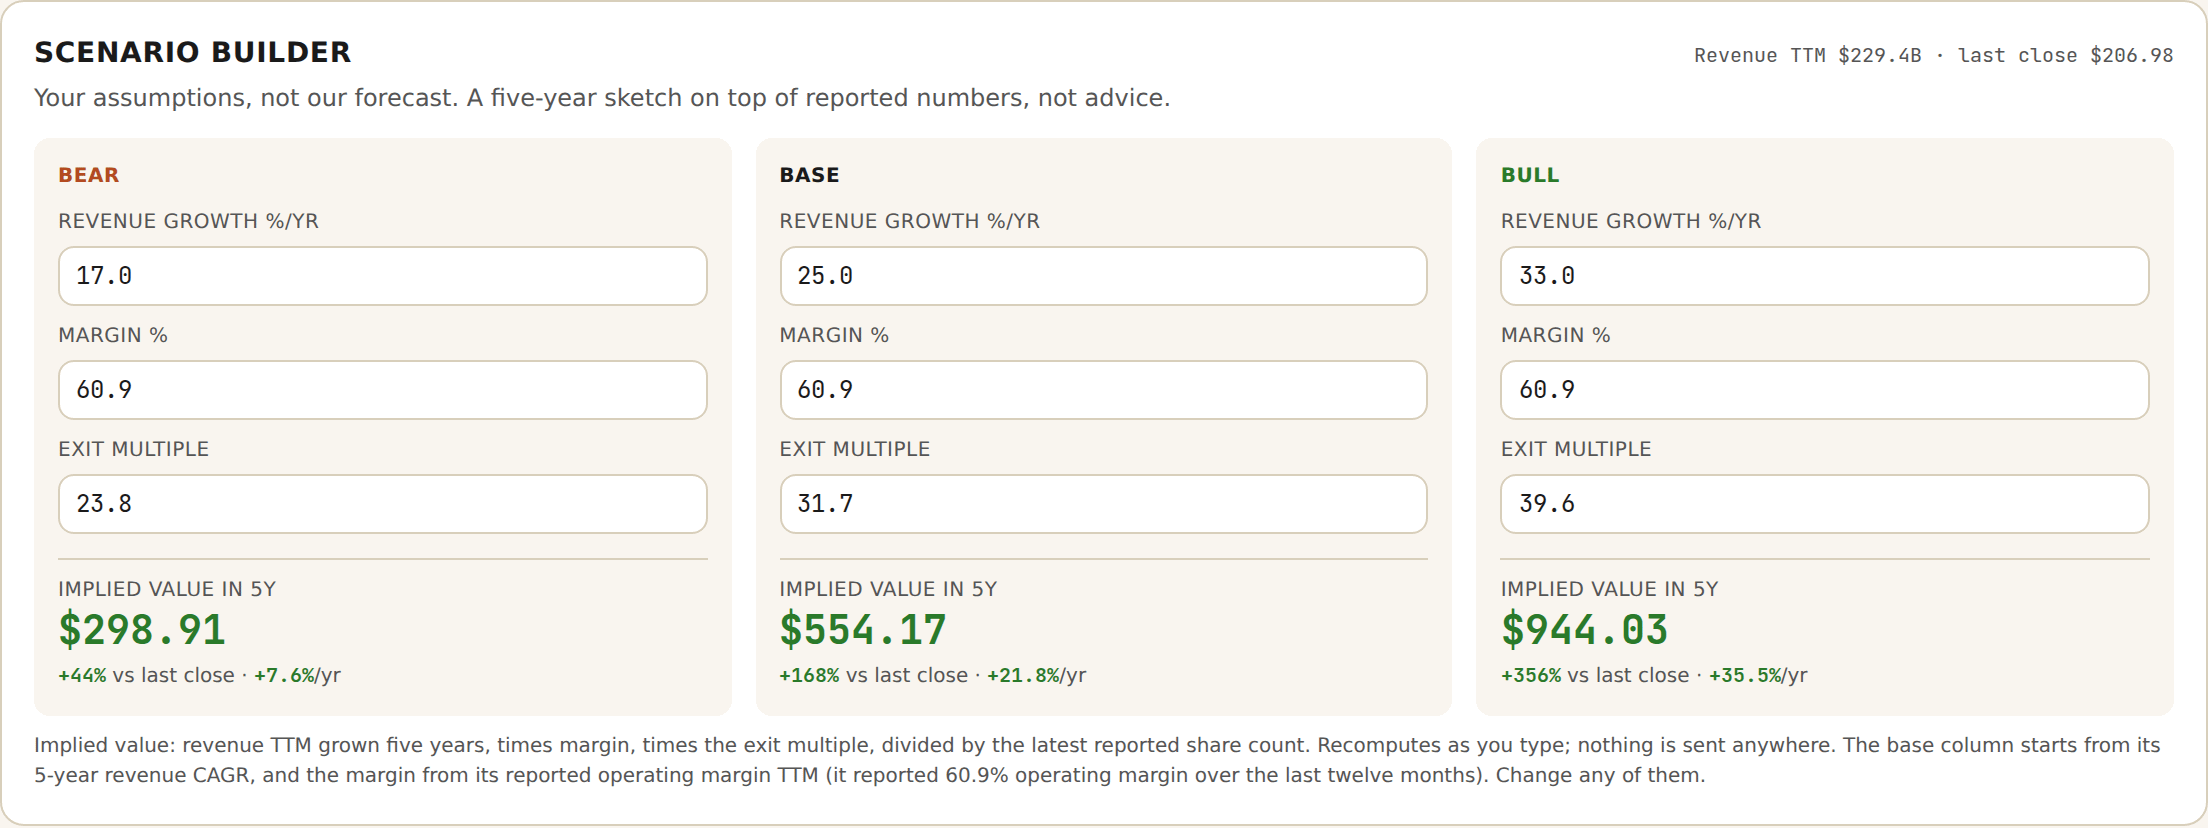Click the Base margin % input
The image size is (2208, 828).
pos(1104,390)
